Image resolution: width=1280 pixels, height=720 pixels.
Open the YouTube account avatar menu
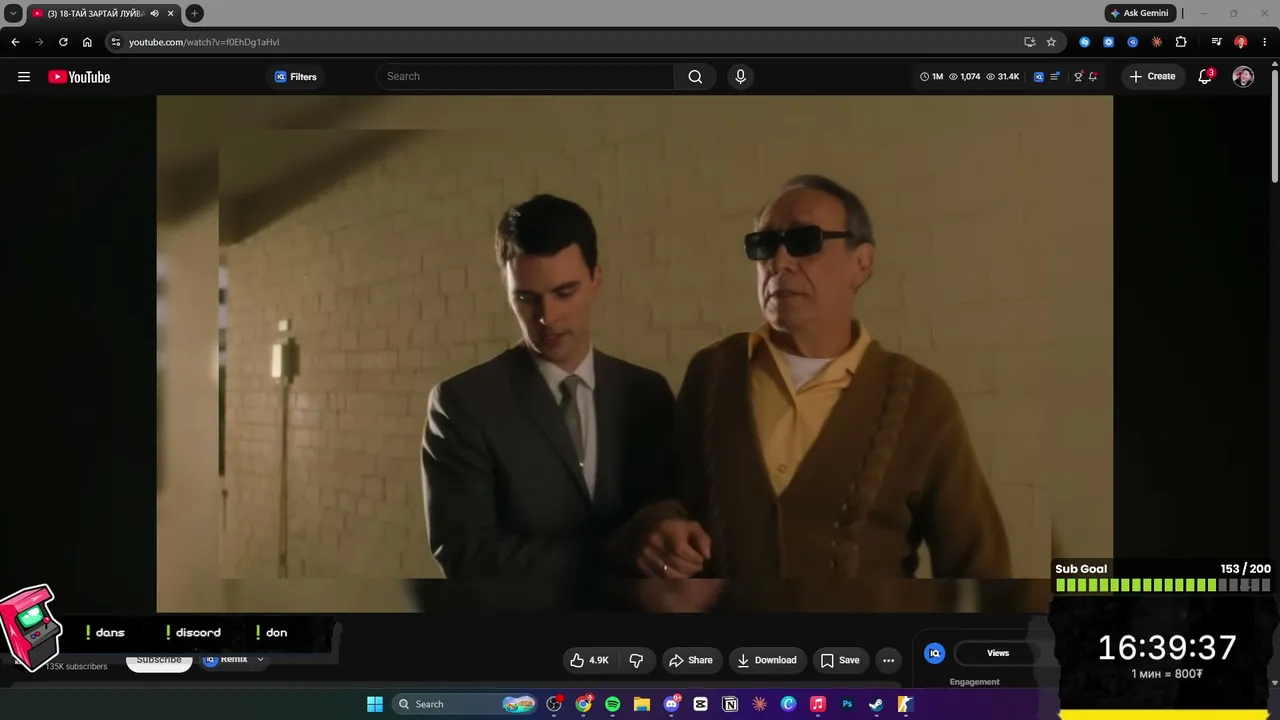[1243, 77]
